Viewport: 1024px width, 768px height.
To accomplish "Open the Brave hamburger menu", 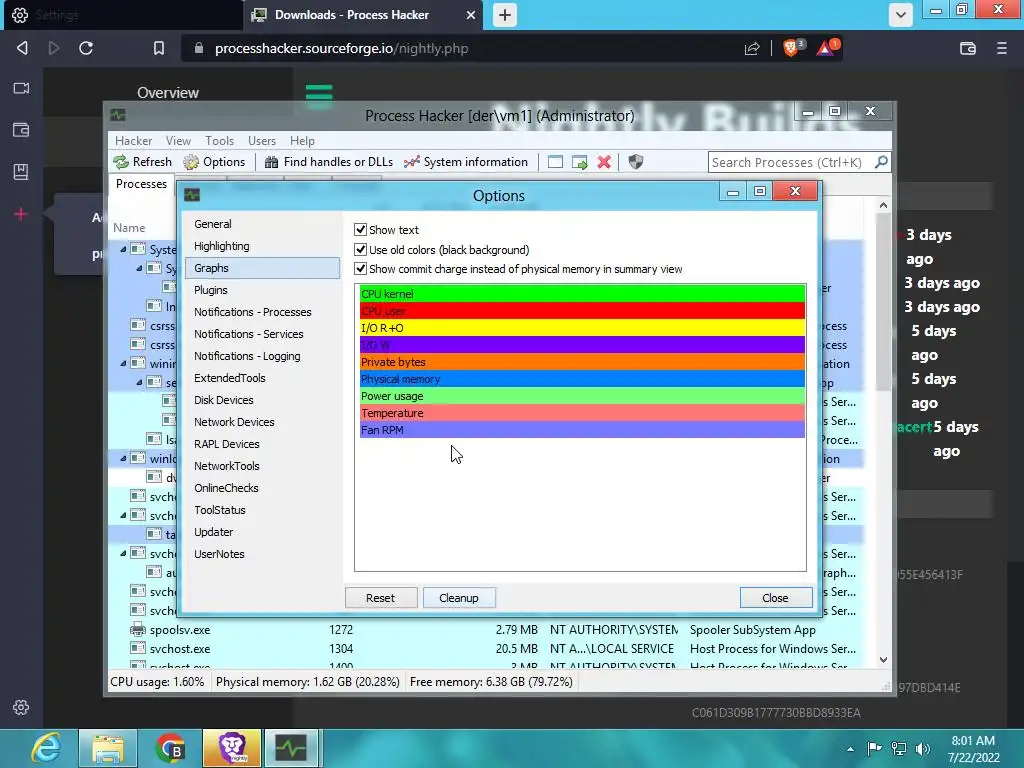I will 1002,48.
